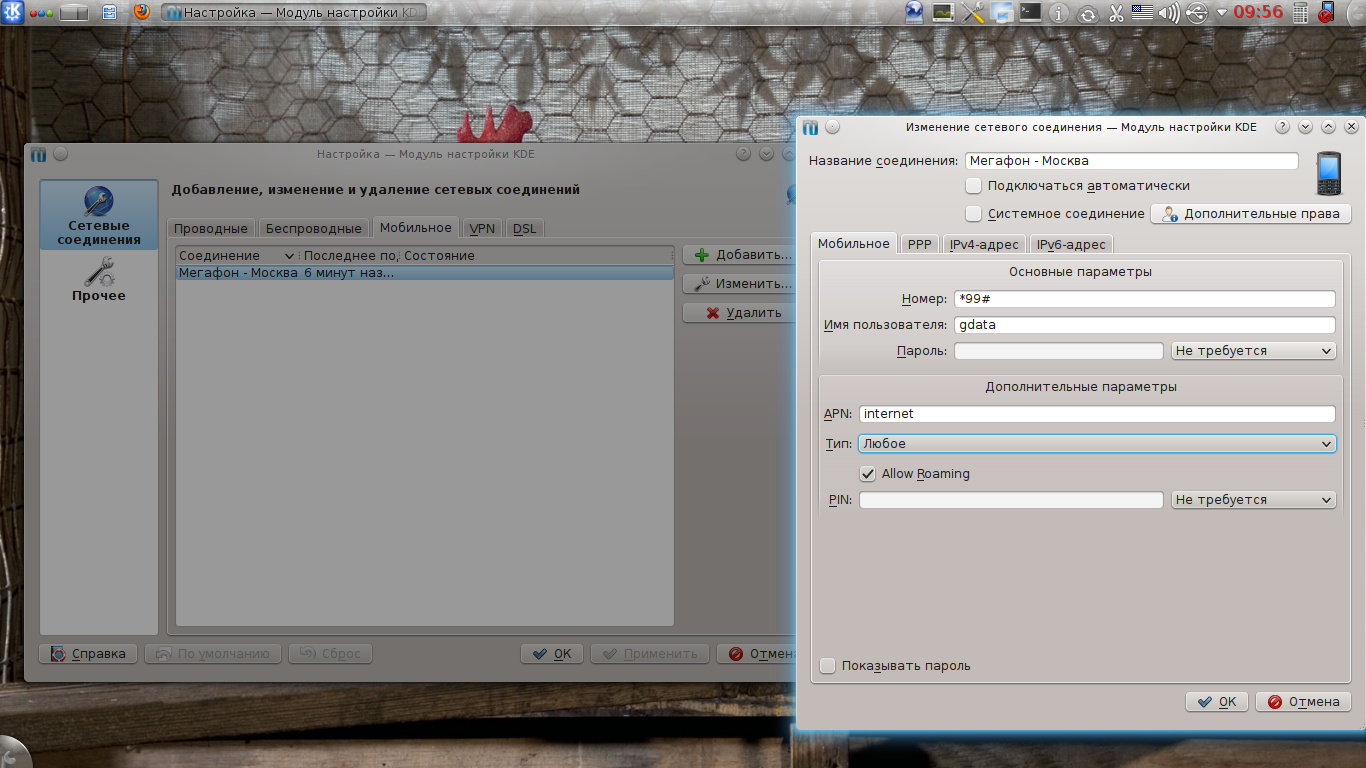
Task: Launch Firefox from the top panel
Action: coord(141,13)
